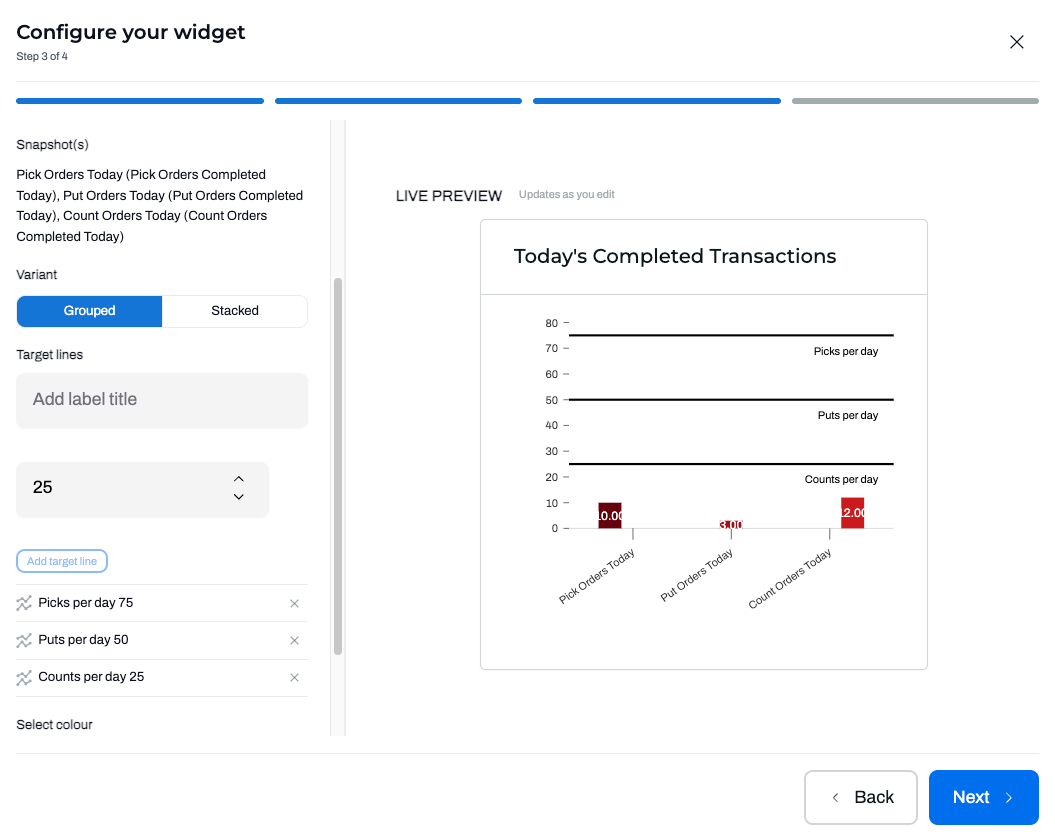This screenshot has height=840, width=1055.
Task: Click the Counts per day 25 list entry
Action: 162,677
